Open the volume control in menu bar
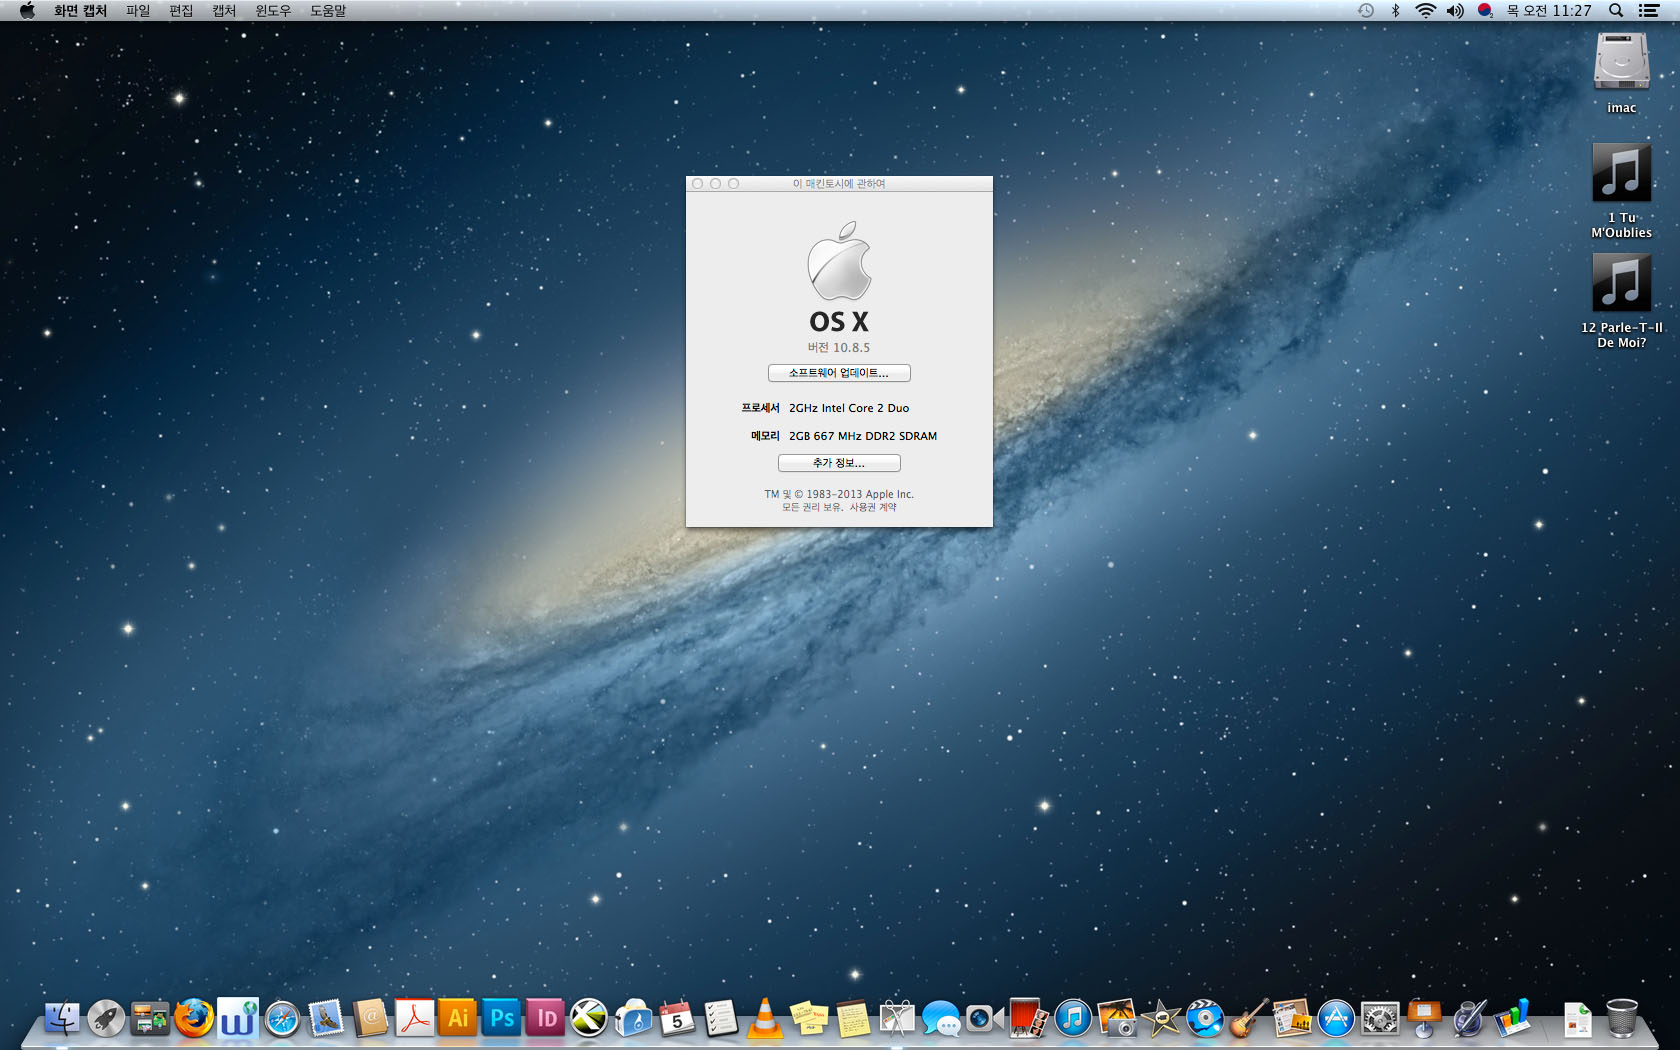Viewport: 1680px width, 1050px height. [x=1455, y=10]
